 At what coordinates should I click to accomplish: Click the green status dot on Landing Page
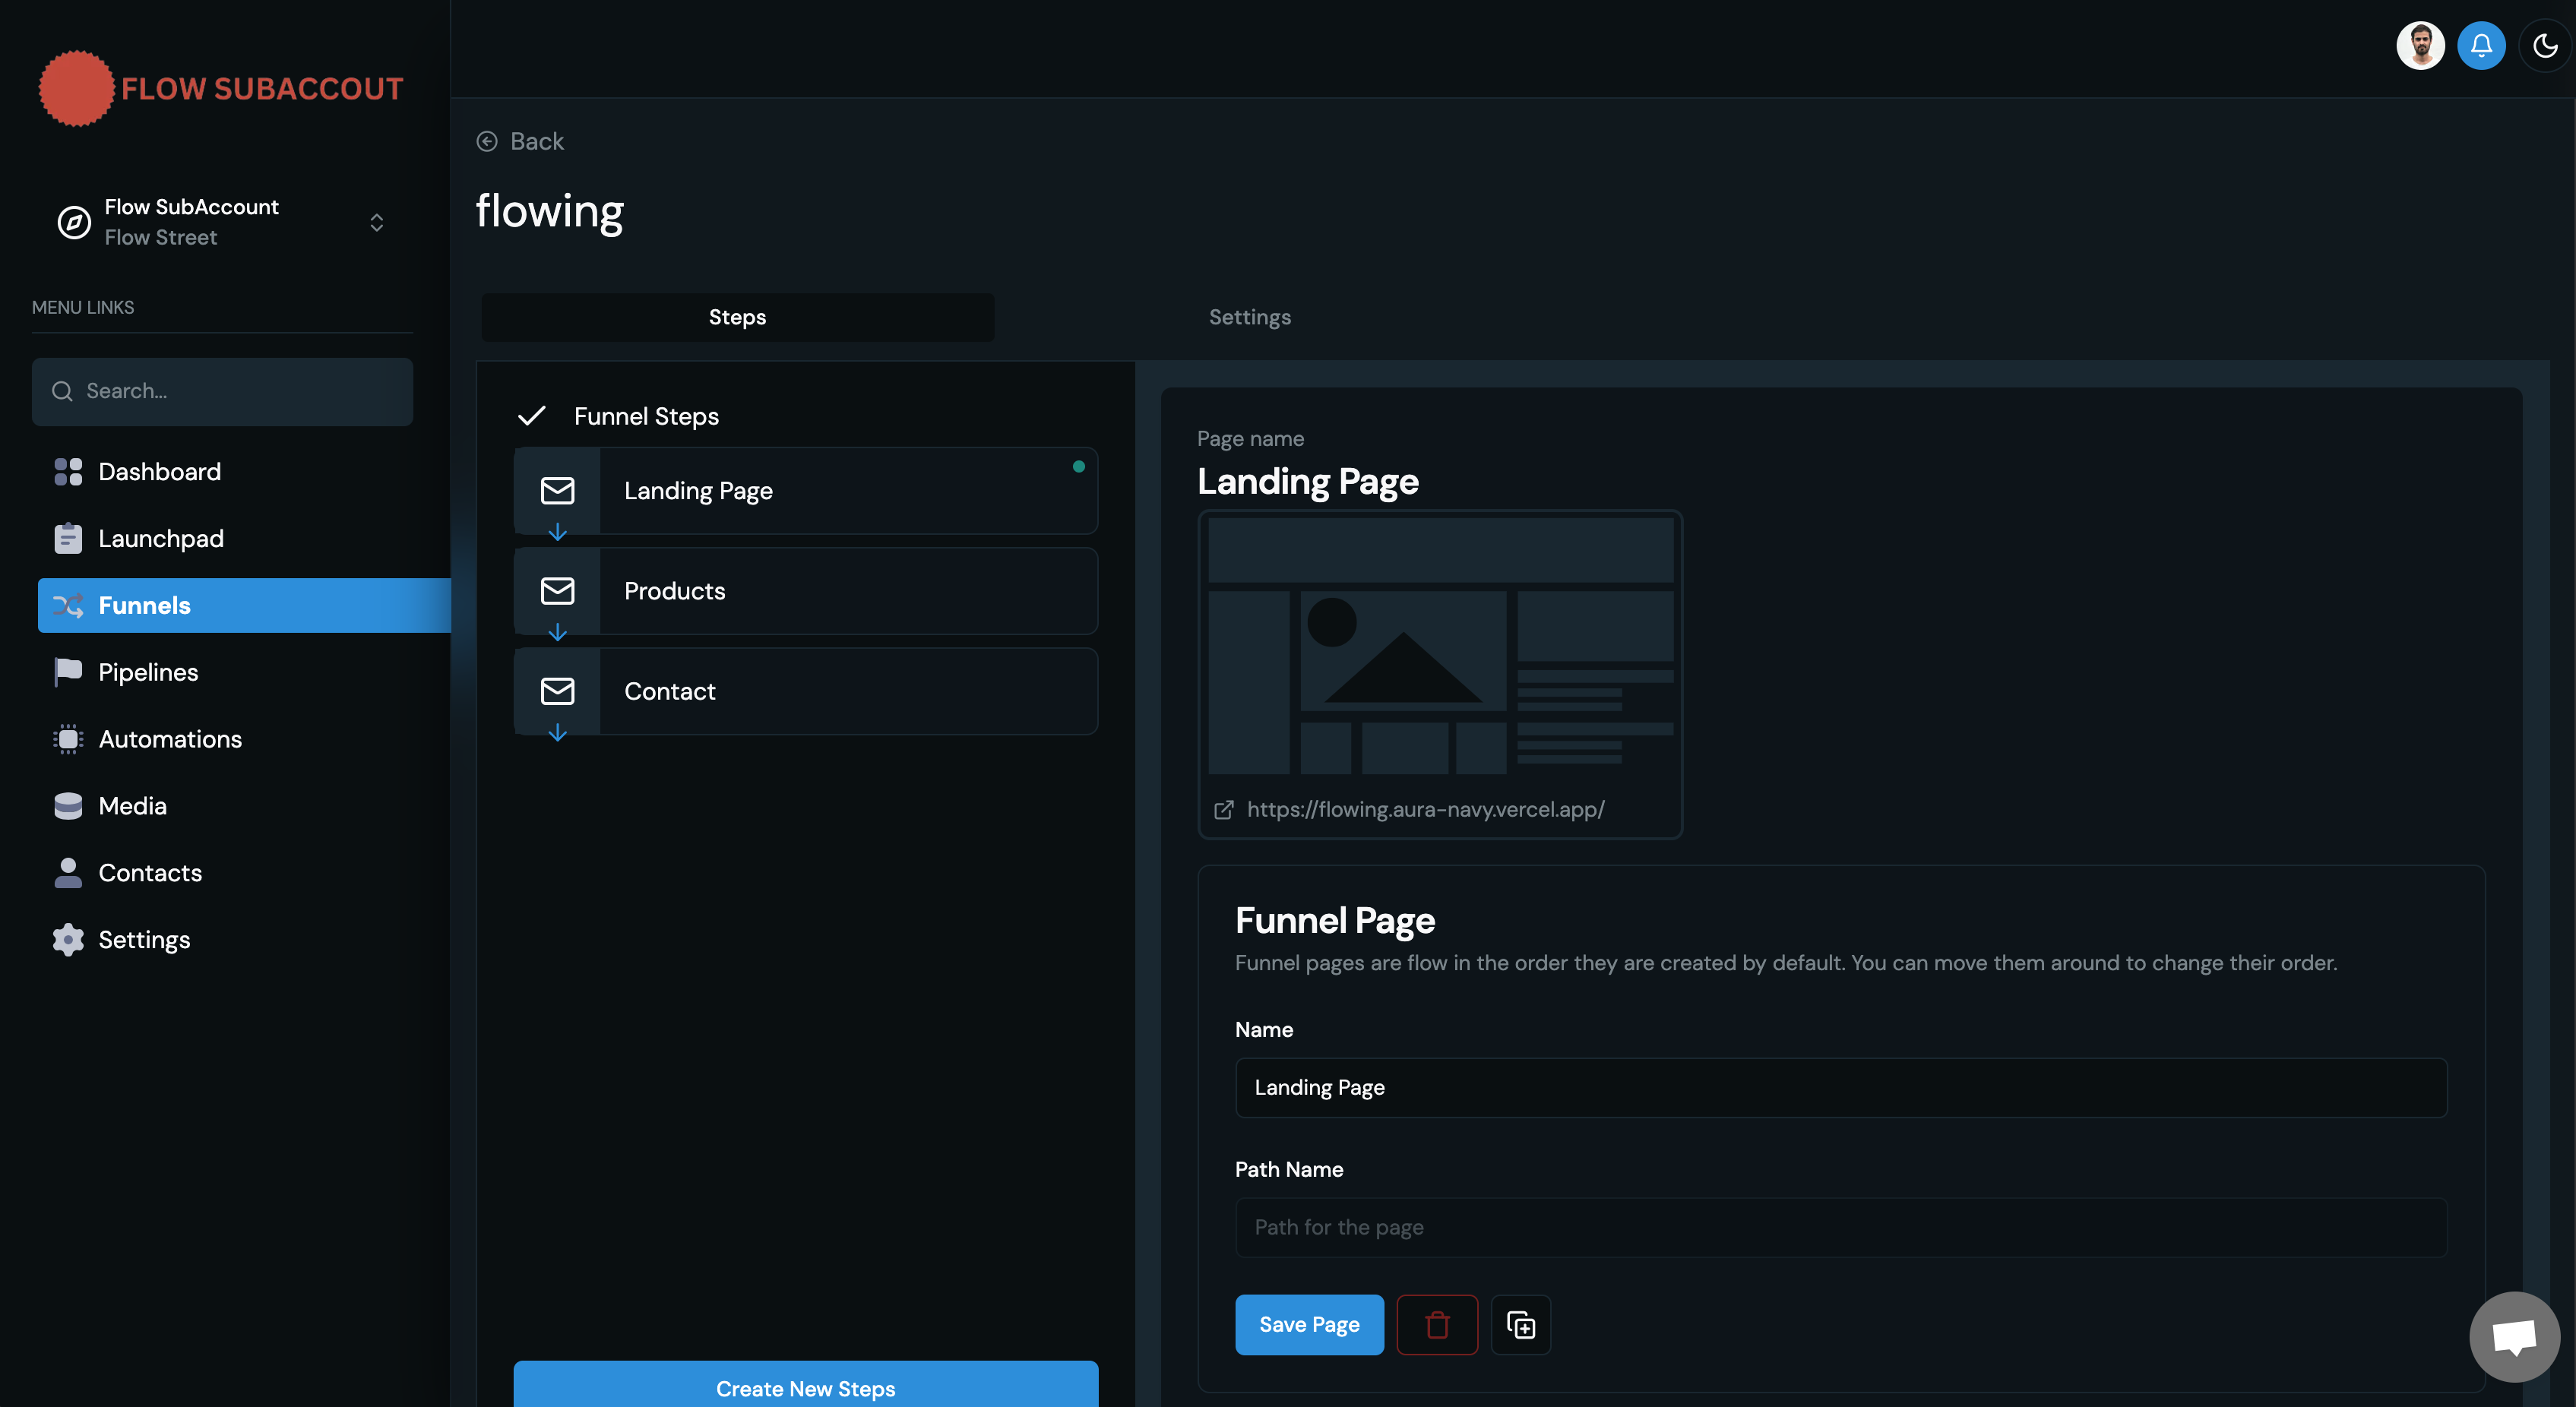tap(1078, 466)
